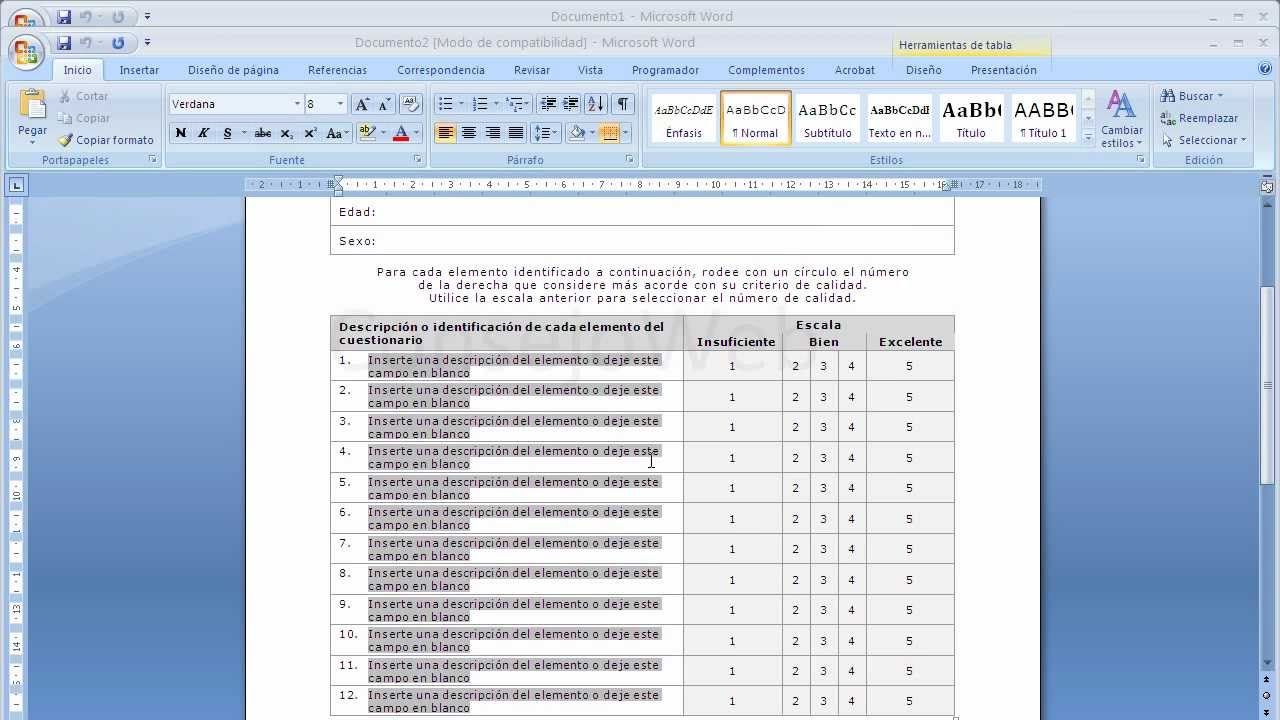The height and width of the screenshot is (720, 1280).
Task: Open the font size dropdown showing 8
Action: (340, 104)
